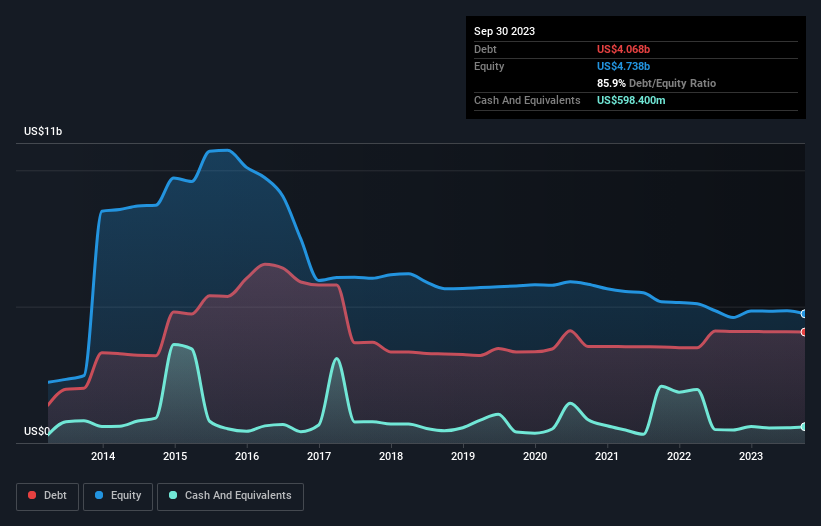Screen dimensions: 821x526
Task: Toggle Cash And Equivalents legend button
Action: point(230,496)
